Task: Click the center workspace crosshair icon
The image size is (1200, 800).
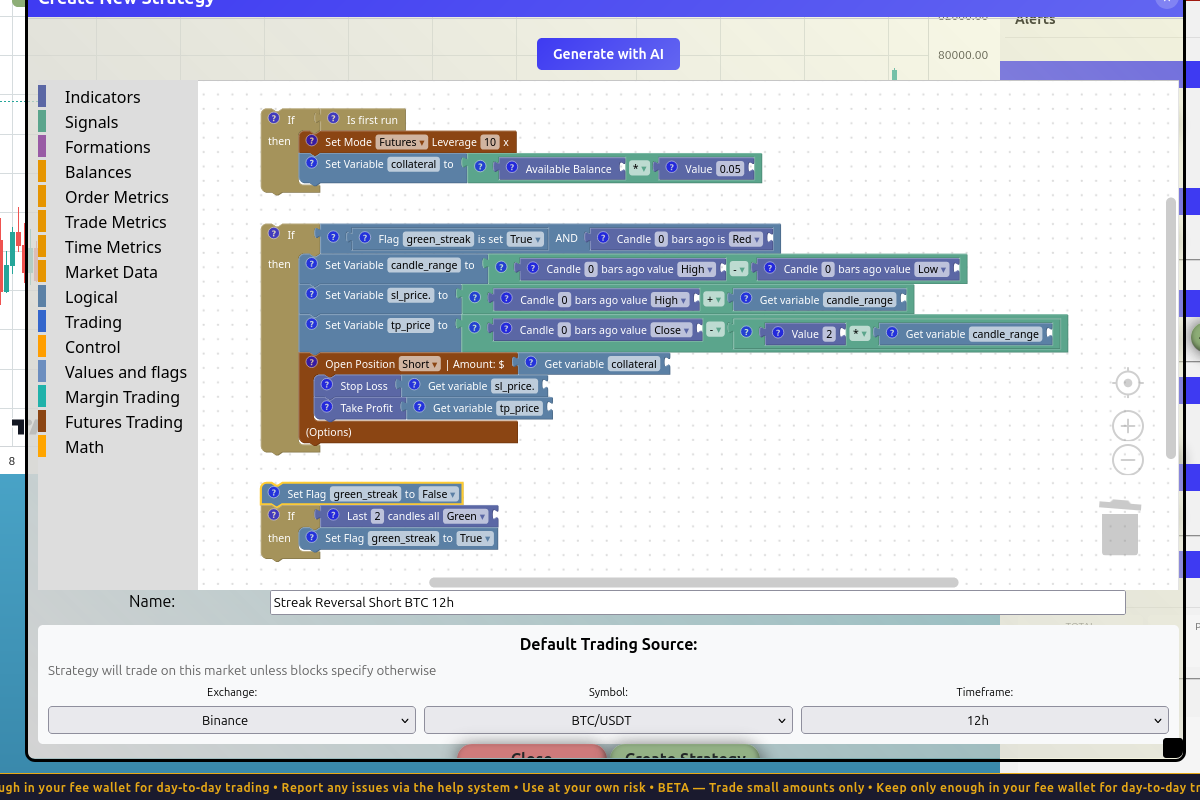Action: [1128, 383]
